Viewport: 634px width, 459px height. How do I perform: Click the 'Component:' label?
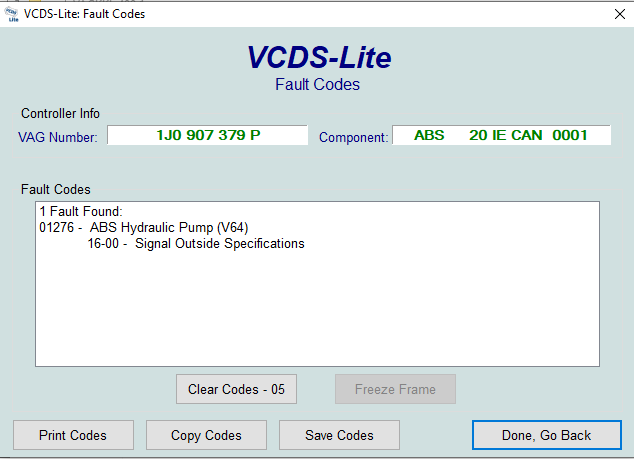click(353, 137)
